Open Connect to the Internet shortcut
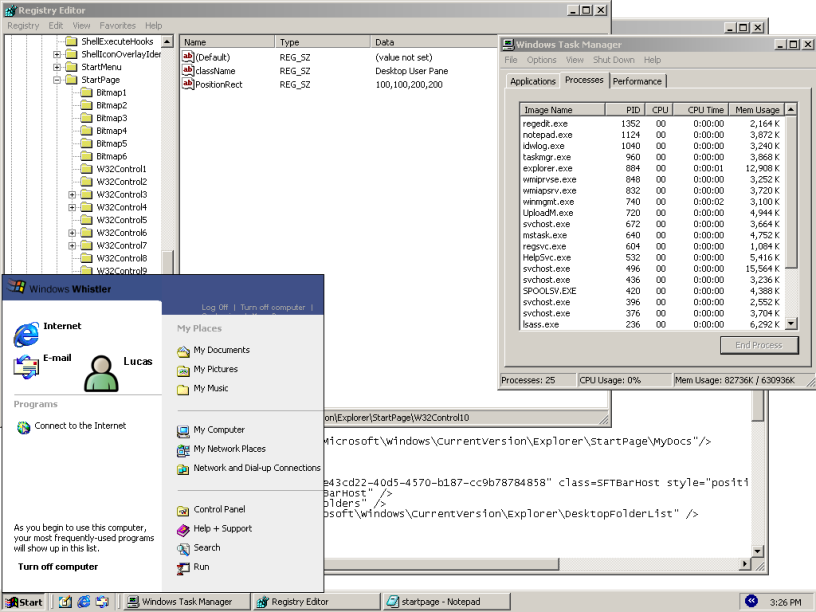The image size is (816, 612). point(71,426)
